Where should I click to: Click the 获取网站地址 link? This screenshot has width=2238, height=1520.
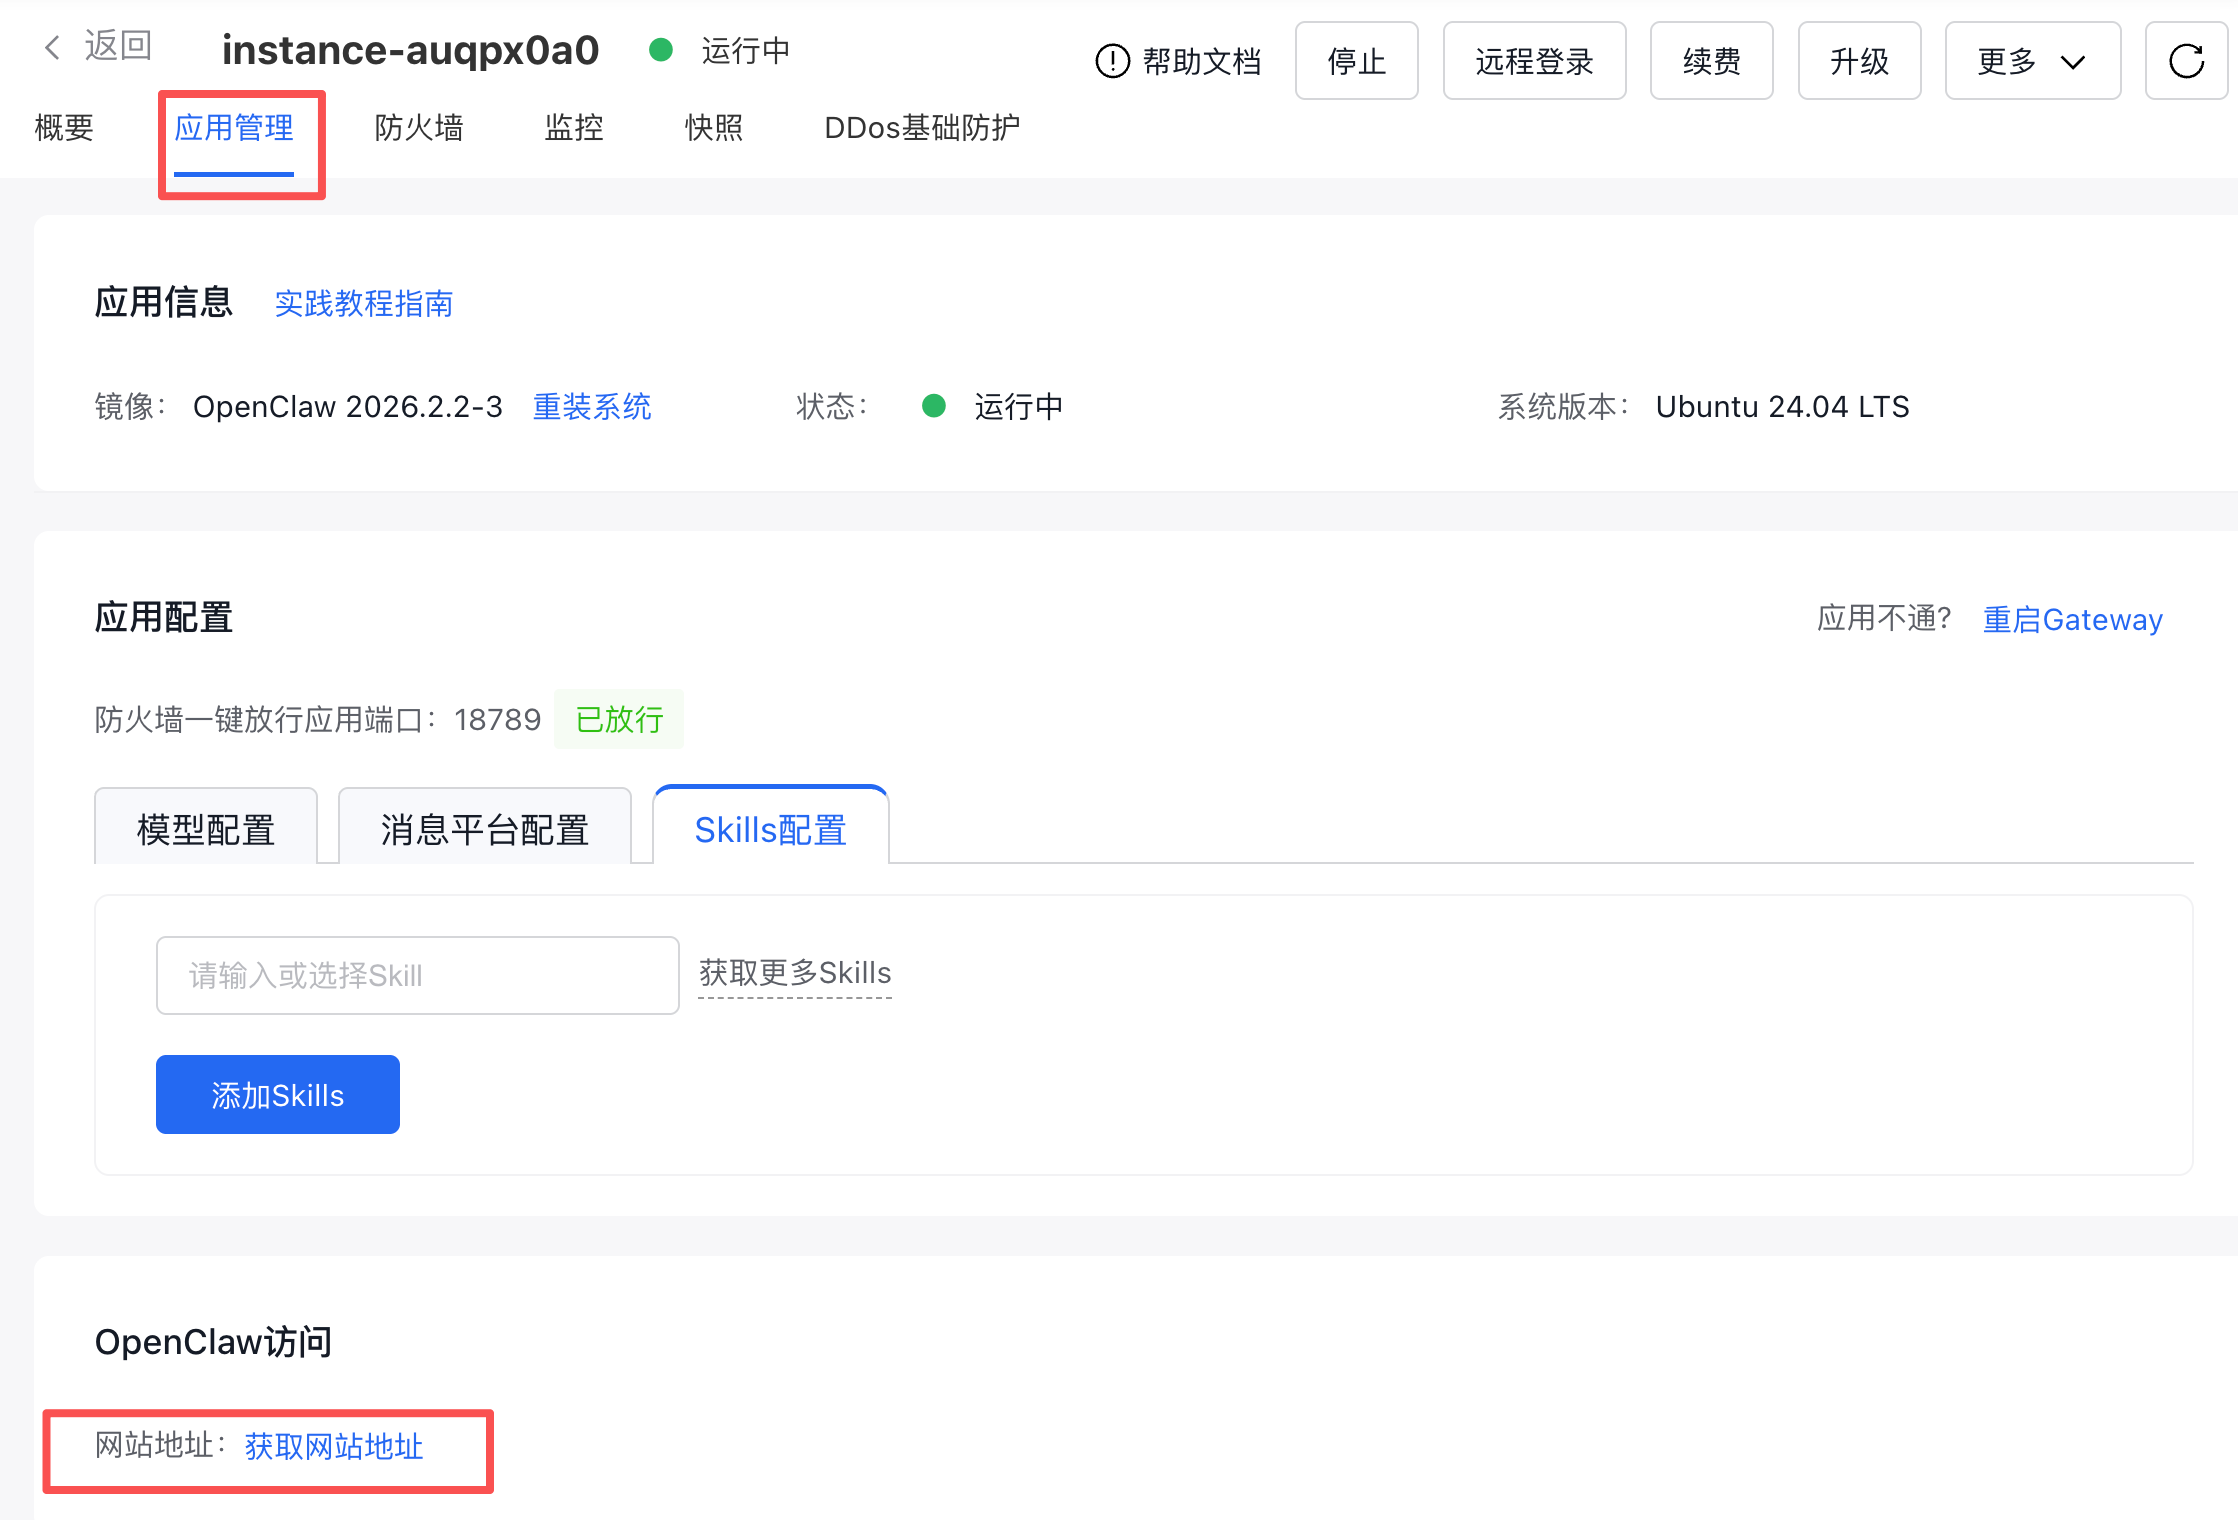pos(334,1446)
